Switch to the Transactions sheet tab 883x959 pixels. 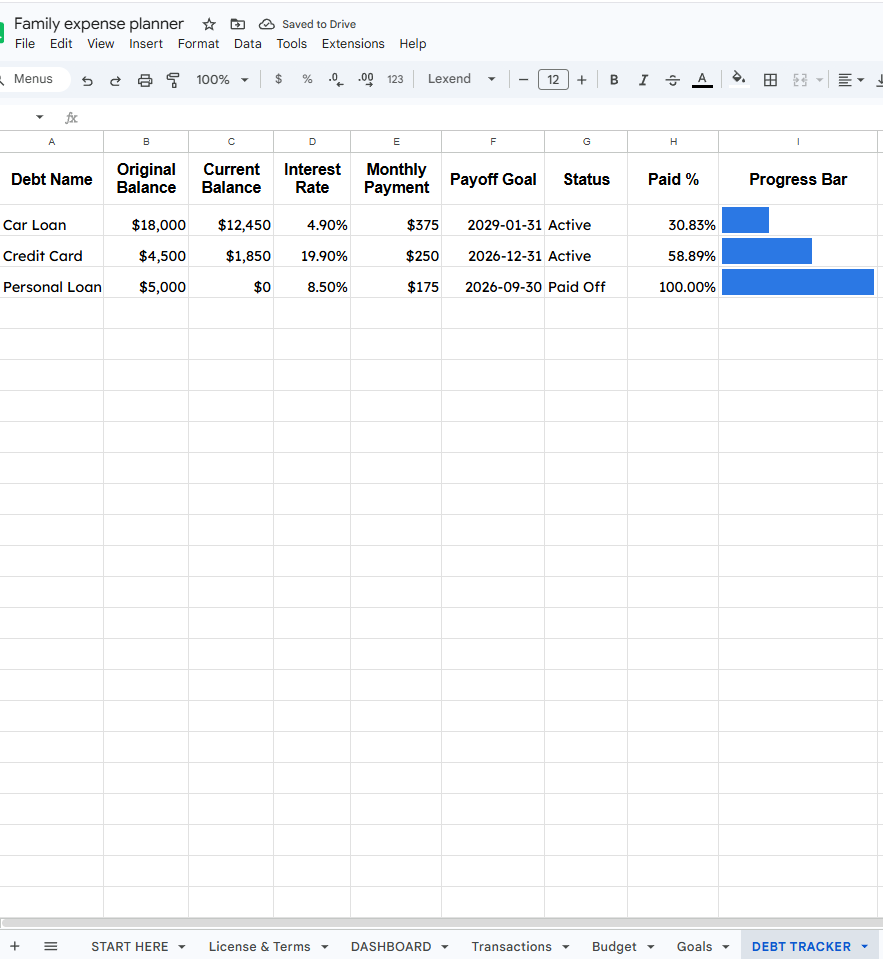pos(511,946)
